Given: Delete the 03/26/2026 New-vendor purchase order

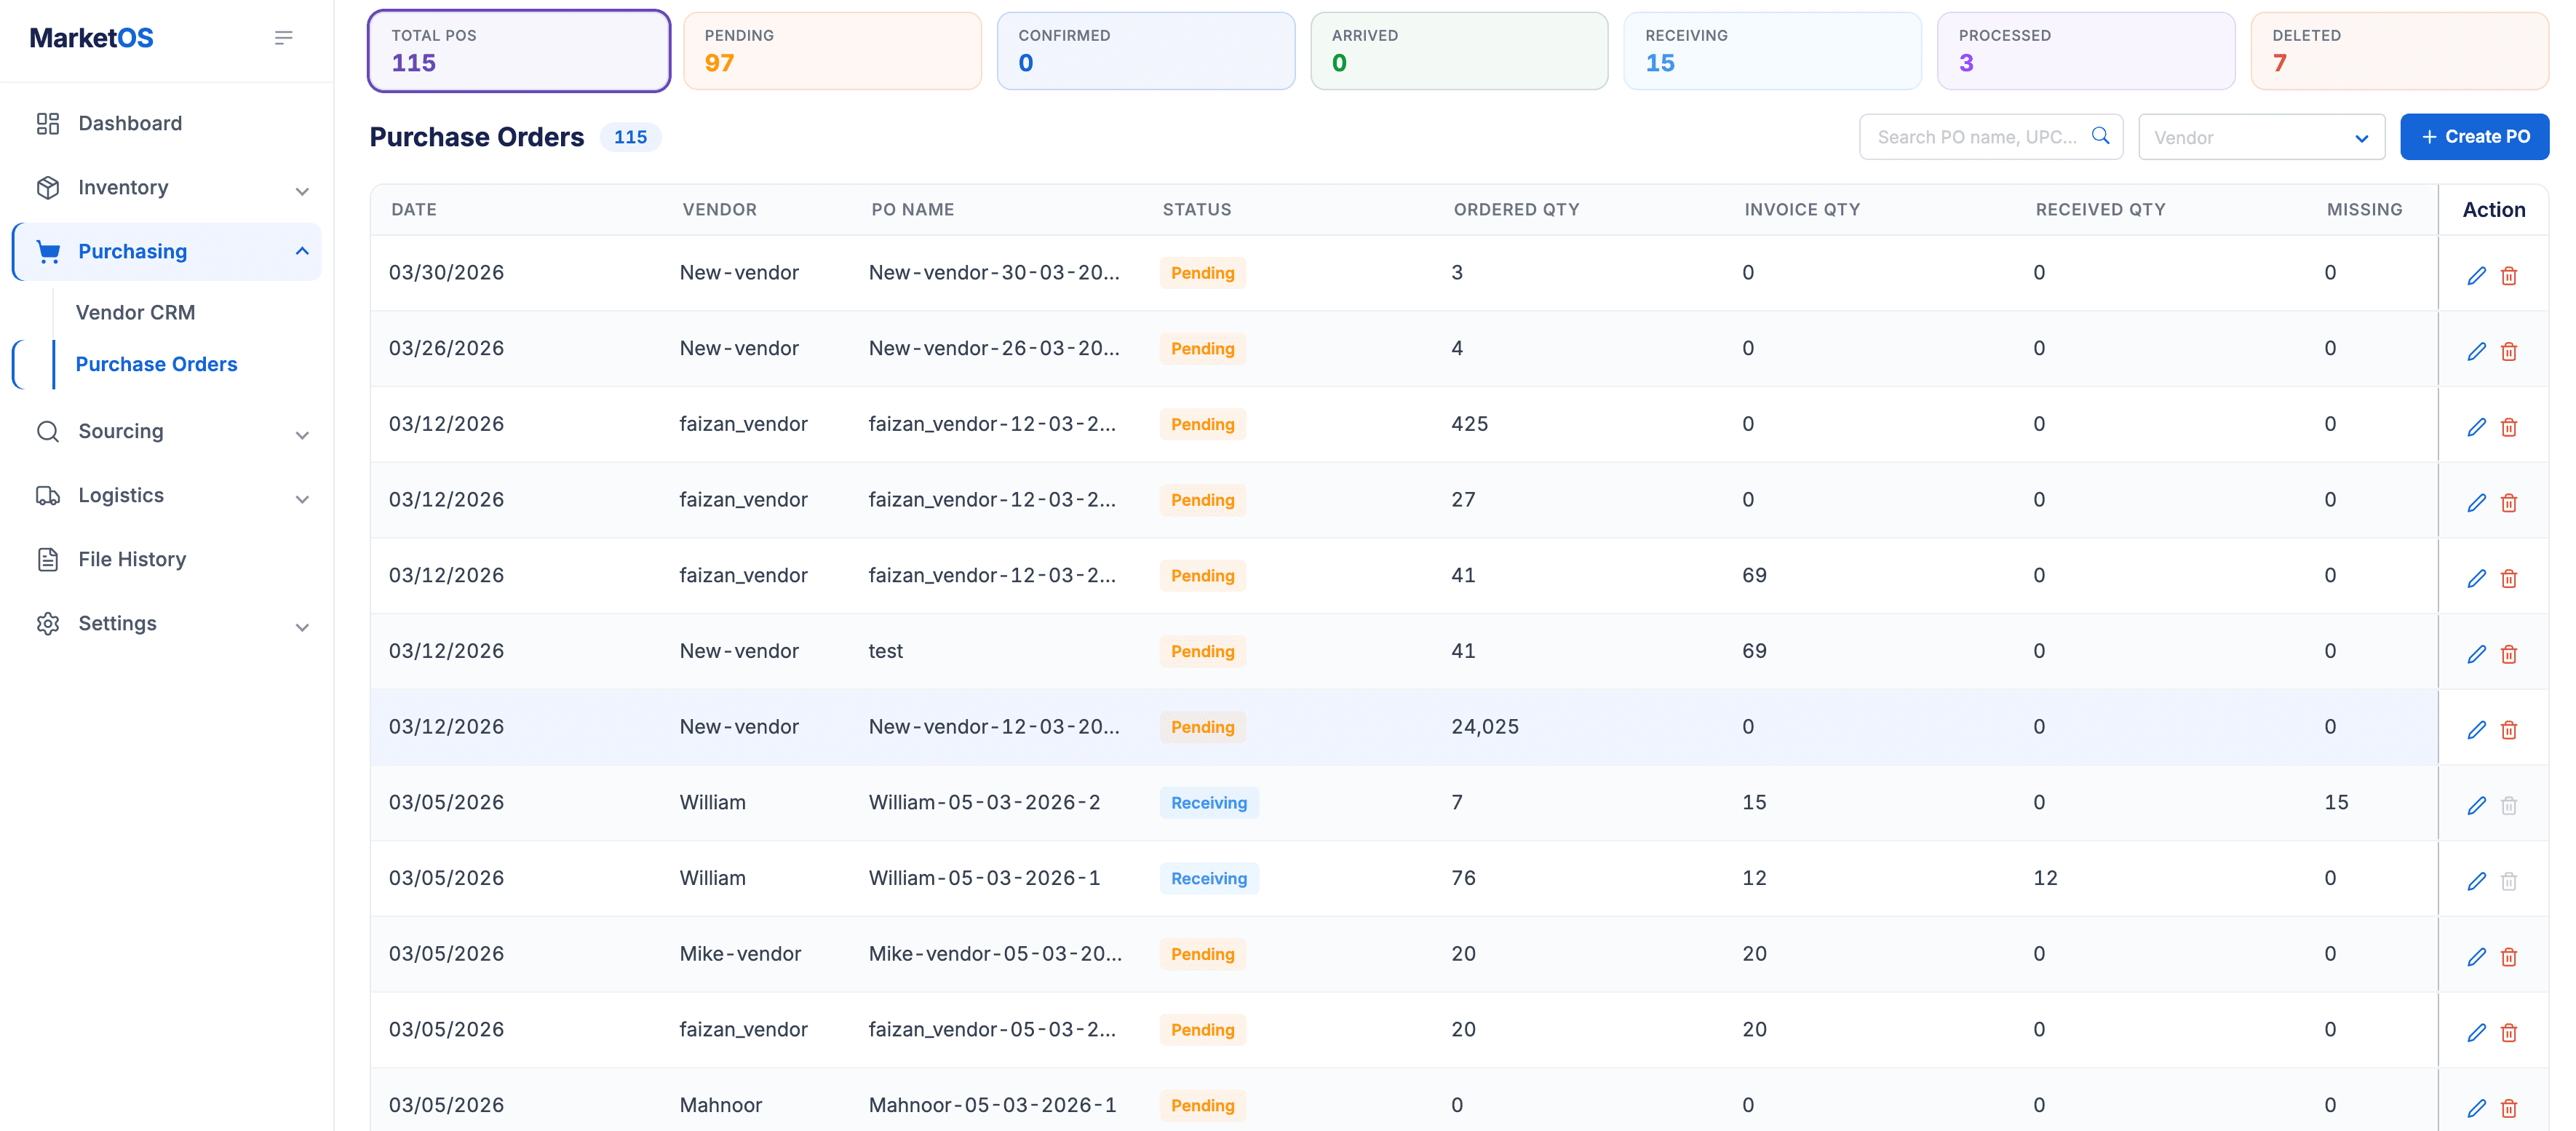Looking at the screenshot, I should click(x=2508, y=352).
